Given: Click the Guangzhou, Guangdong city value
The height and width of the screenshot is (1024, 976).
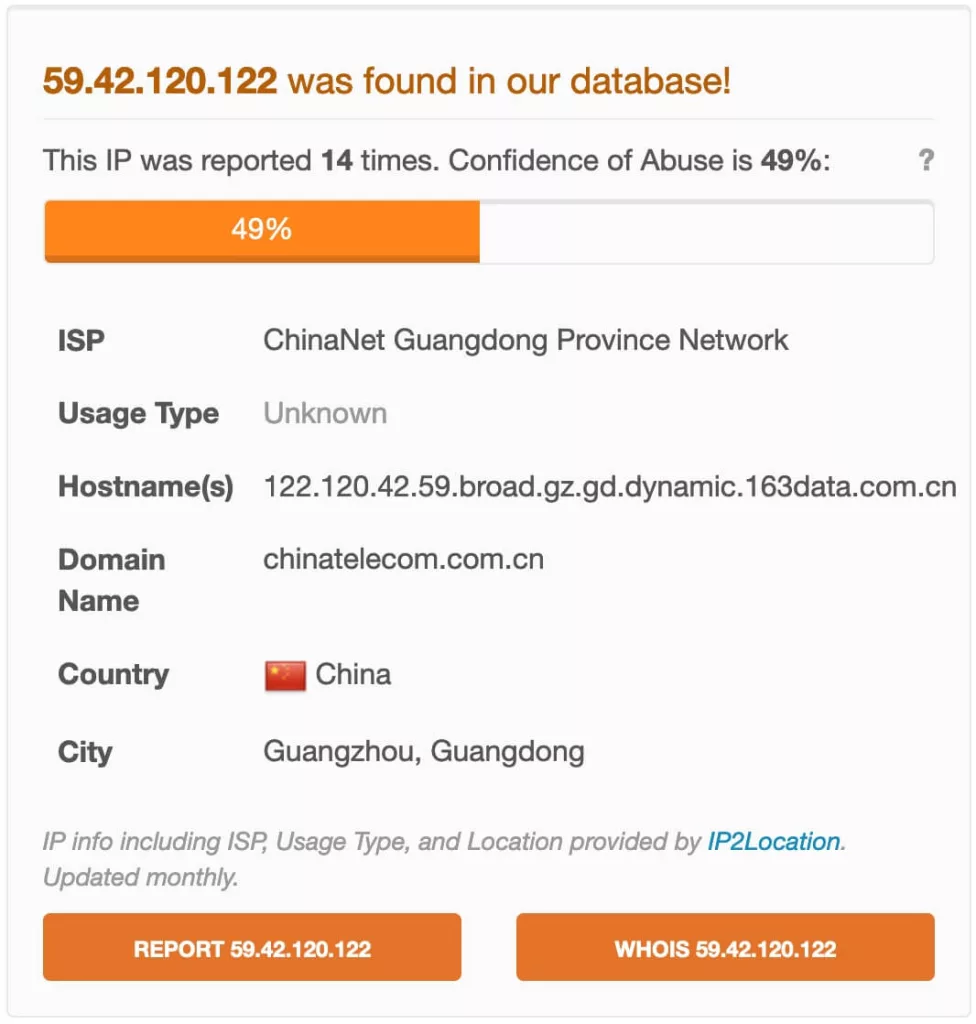Looking at the screenshot, I should point(423,752).
